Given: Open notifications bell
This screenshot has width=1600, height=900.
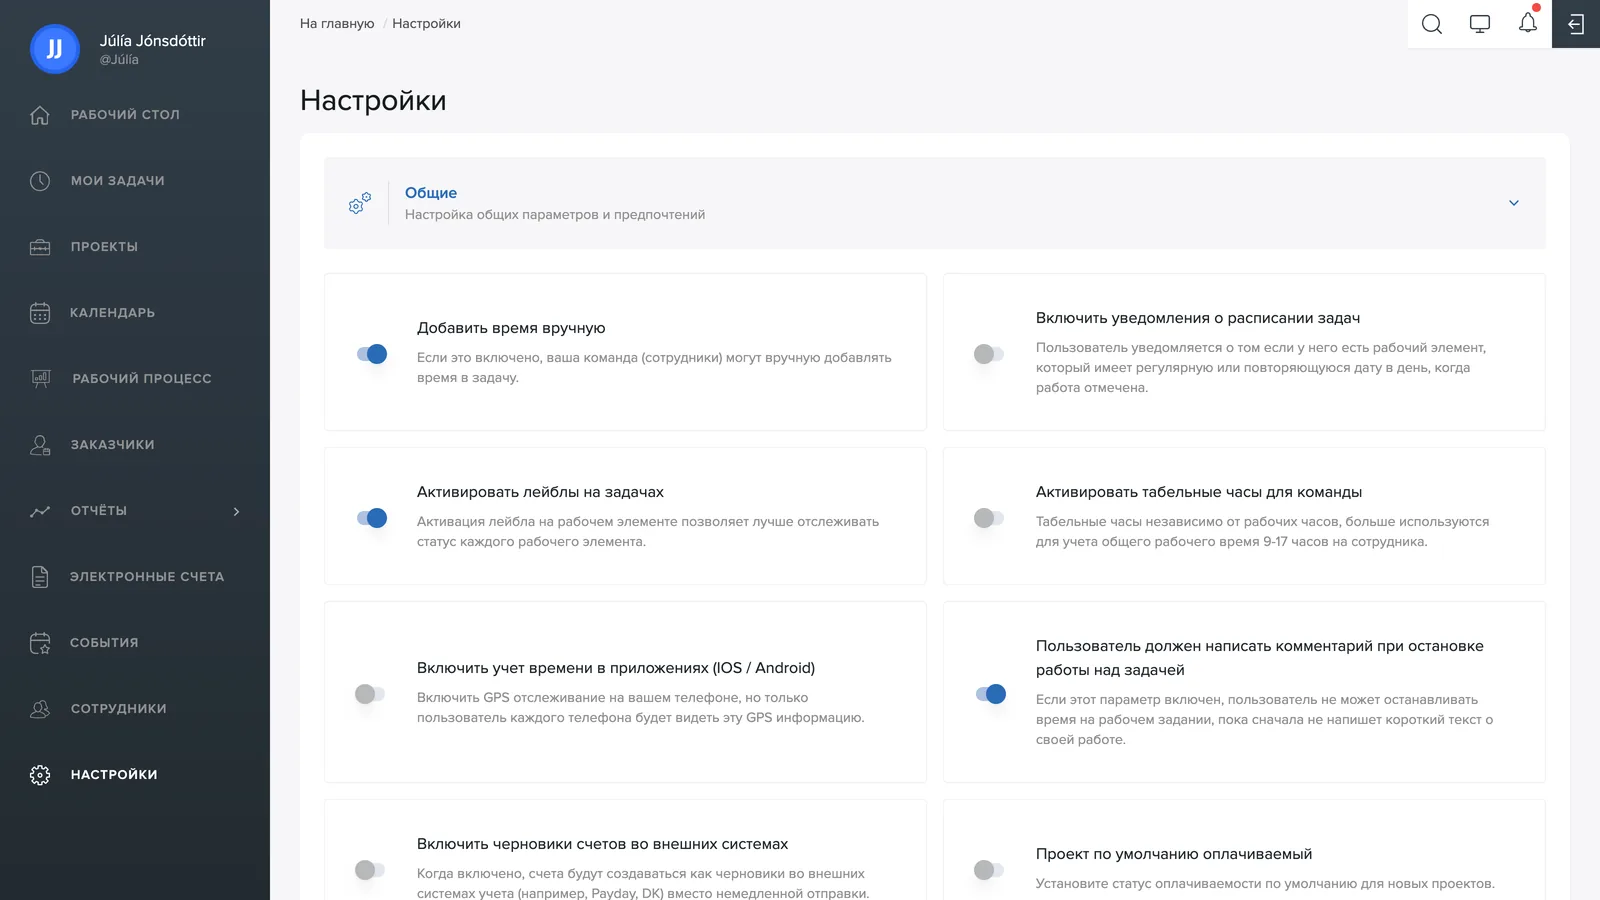Looking at the screenshot, I should 1528,23.
